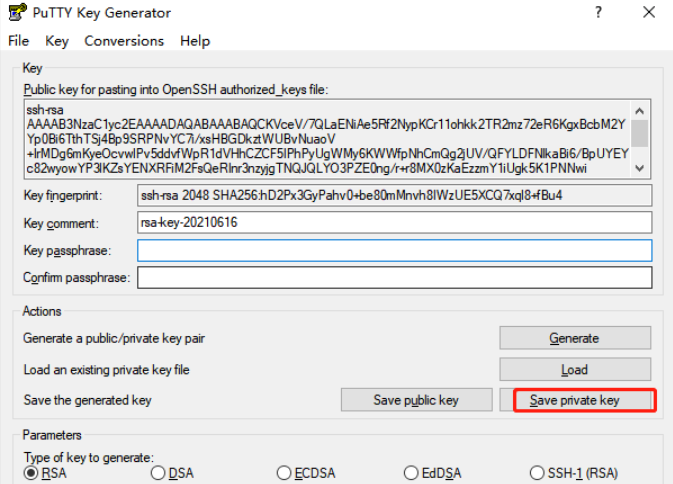Focus the Key passphrase field
The width and height of the screenshot is (673, 484).
click(x=394, y=250)
